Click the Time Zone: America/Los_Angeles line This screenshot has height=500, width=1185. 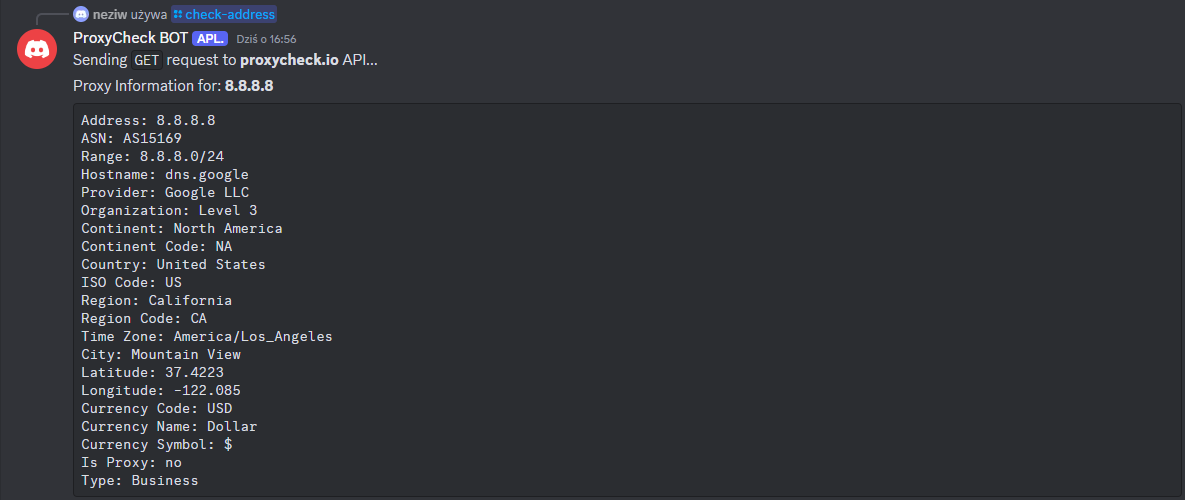(207, 336)
